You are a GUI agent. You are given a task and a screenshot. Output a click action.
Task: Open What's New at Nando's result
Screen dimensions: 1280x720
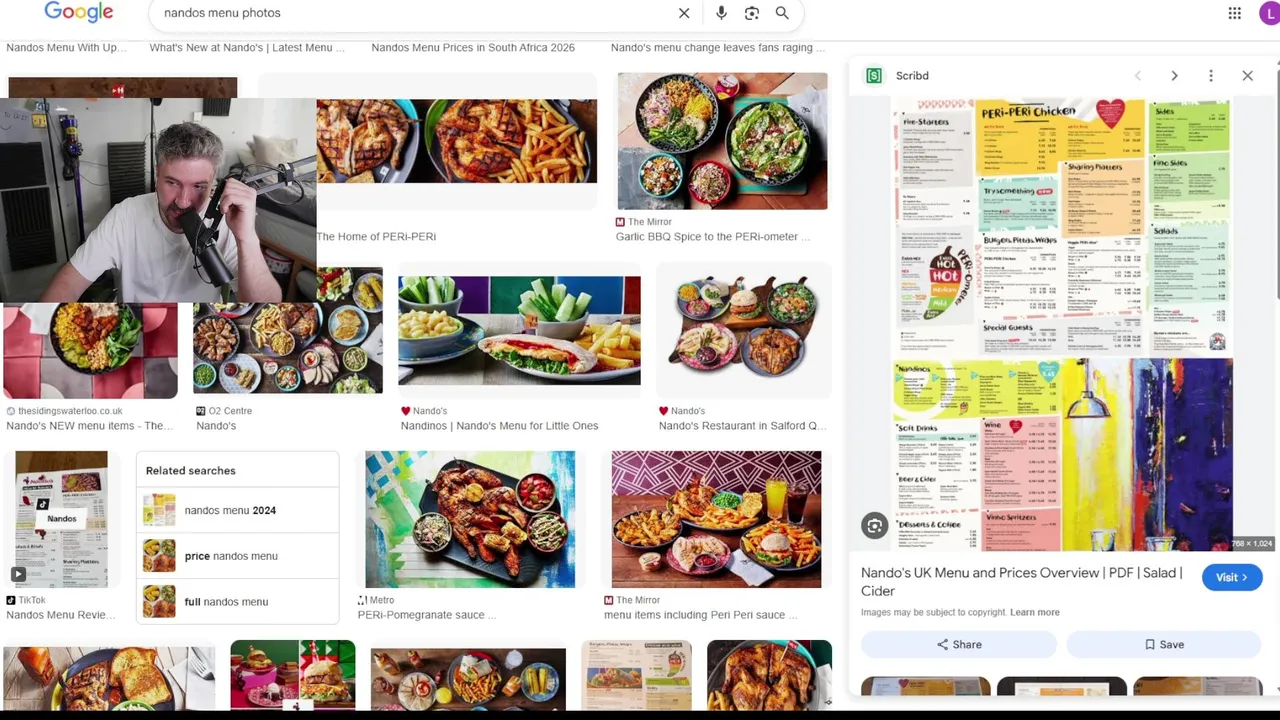(247, 47)
